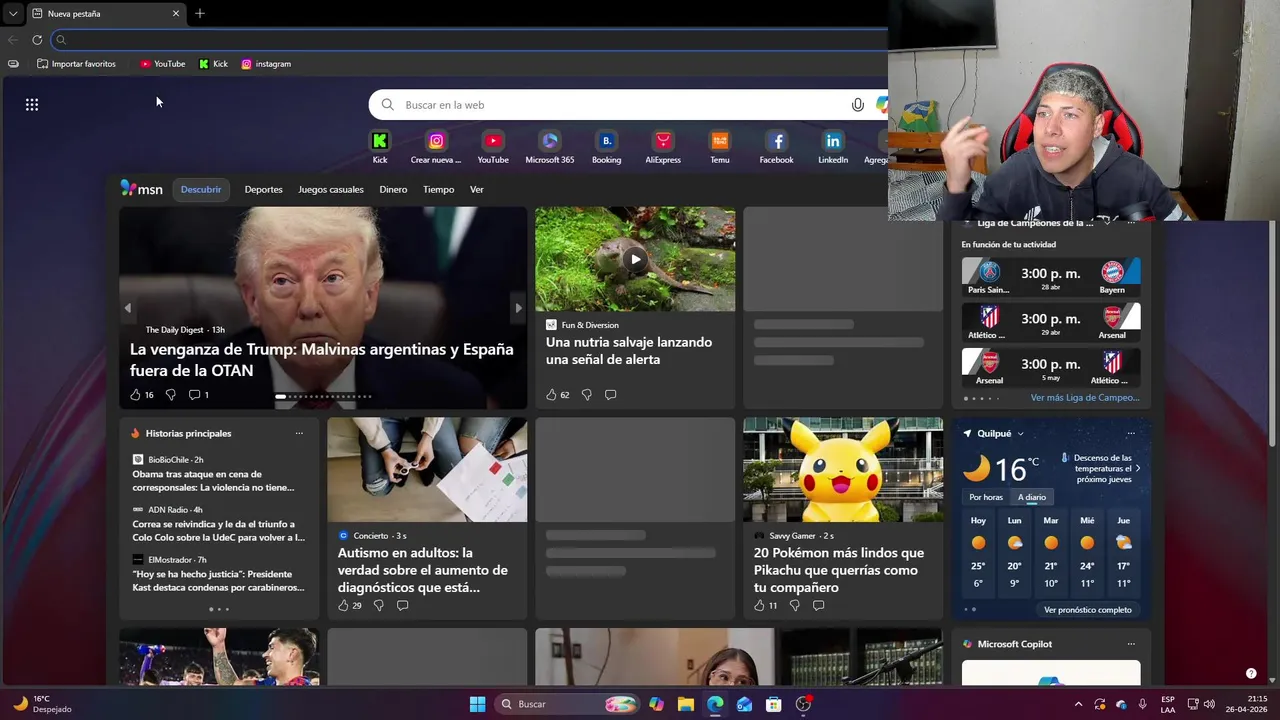Click the Kick favorites bar bookmark
Screen dimensions: 1280x720
pyautogui.click(x=213, y=64)
